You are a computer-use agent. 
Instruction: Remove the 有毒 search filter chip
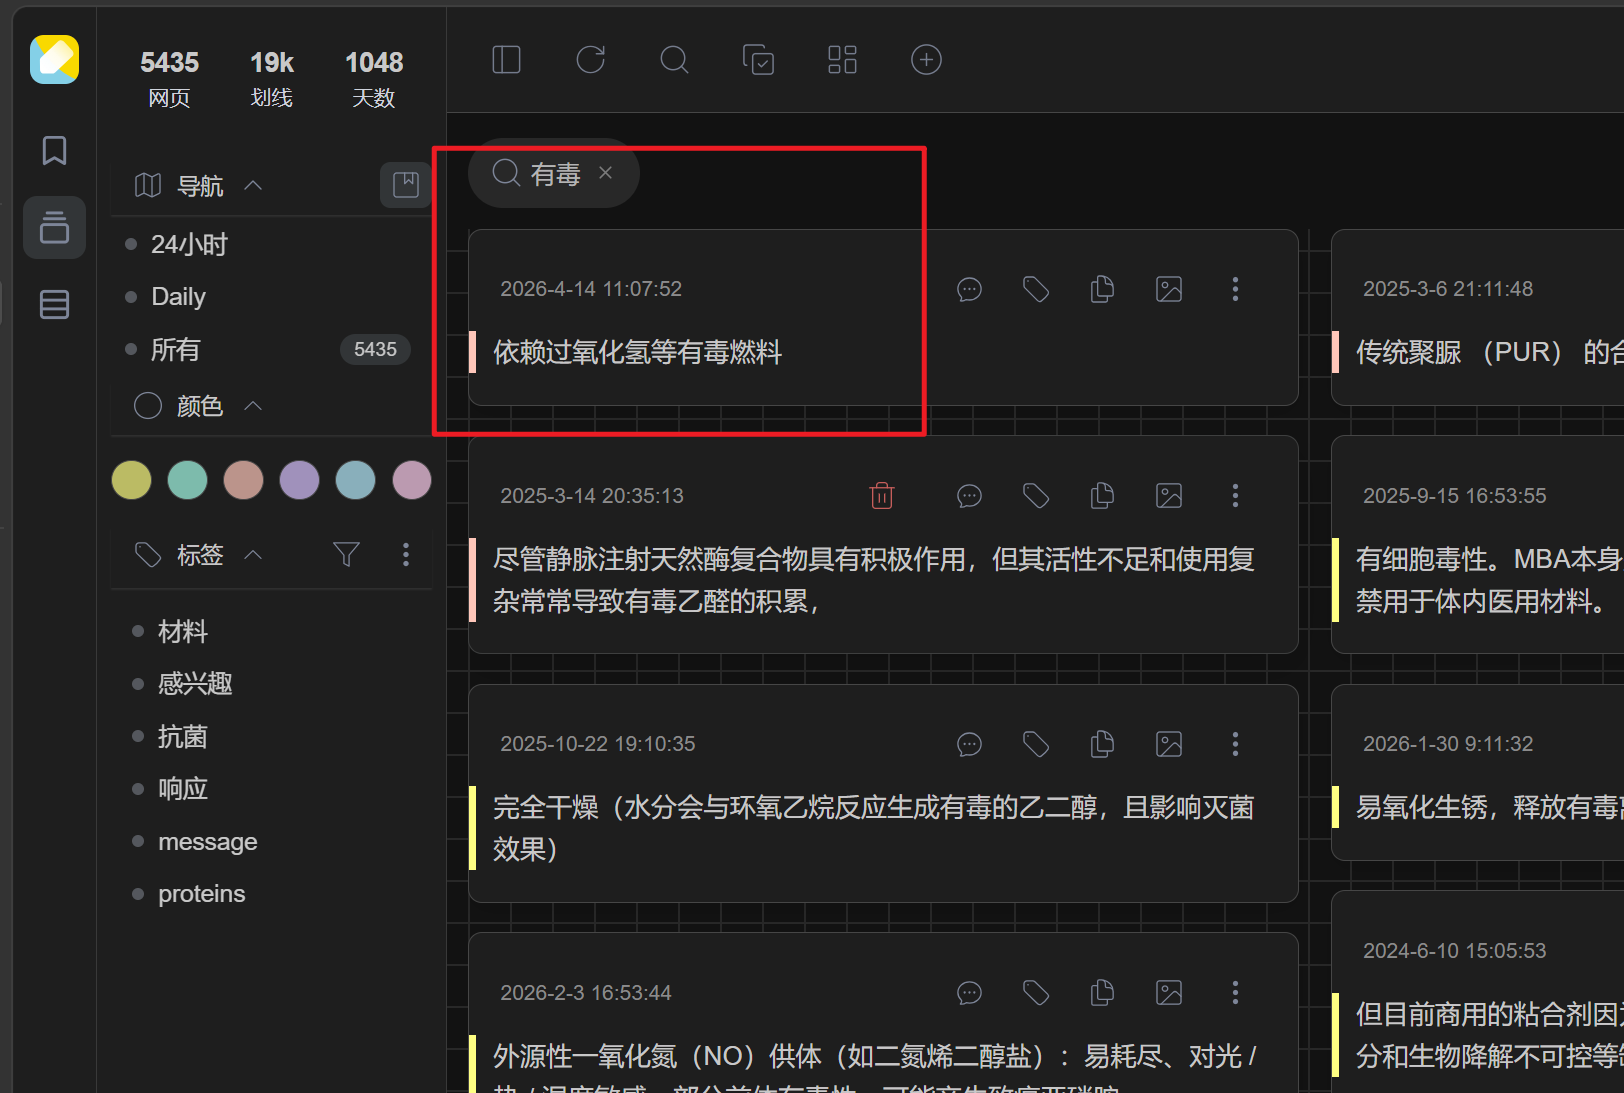click(606, 173)
